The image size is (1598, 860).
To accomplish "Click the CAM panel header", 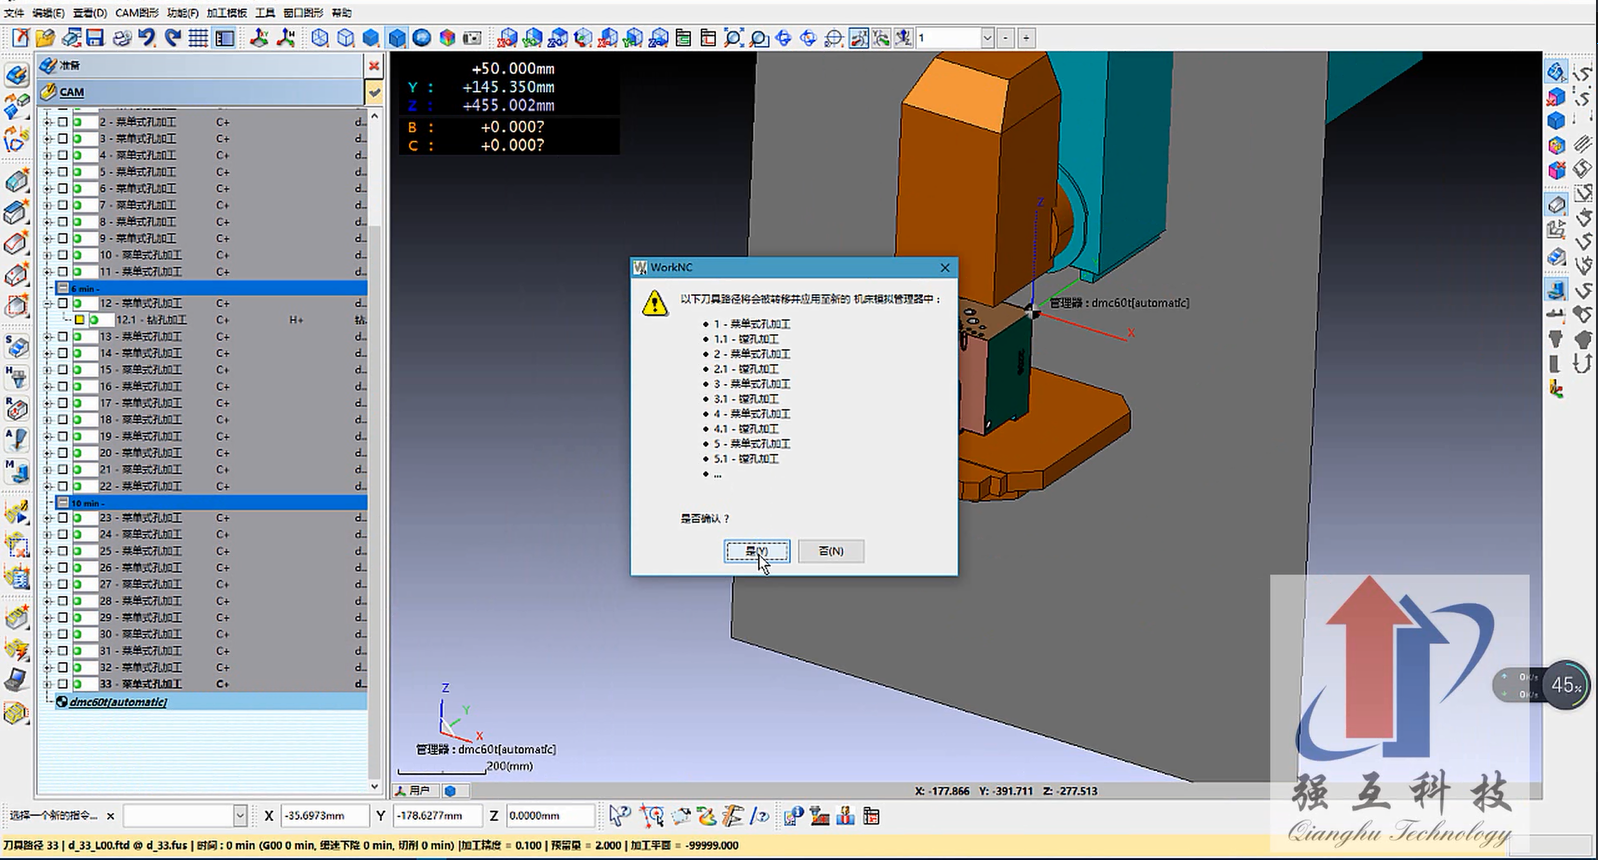I will (x=201, y=92).
